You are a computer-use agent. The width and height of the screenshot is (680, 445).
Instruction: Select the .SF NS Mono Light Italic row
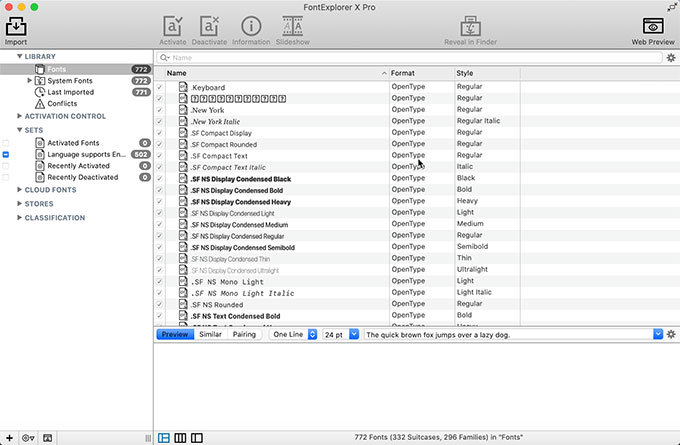point(417,293)
